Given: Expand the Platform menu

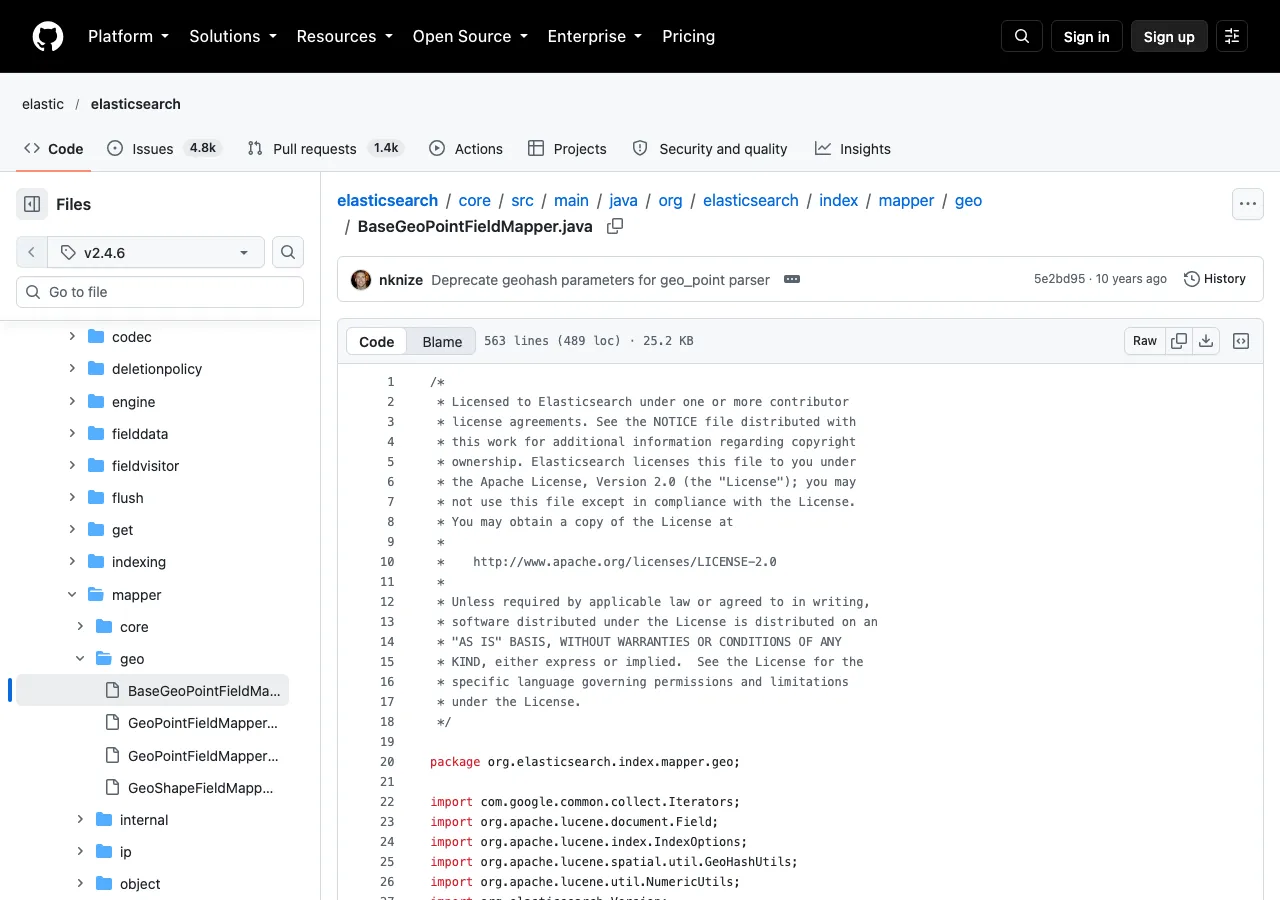Looking at the screenshot, I should click(x=128, y=36).
